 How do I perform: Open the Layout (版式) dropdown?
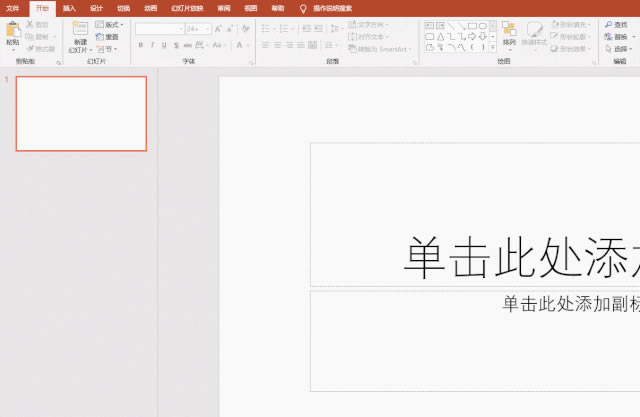click(109, 24)
